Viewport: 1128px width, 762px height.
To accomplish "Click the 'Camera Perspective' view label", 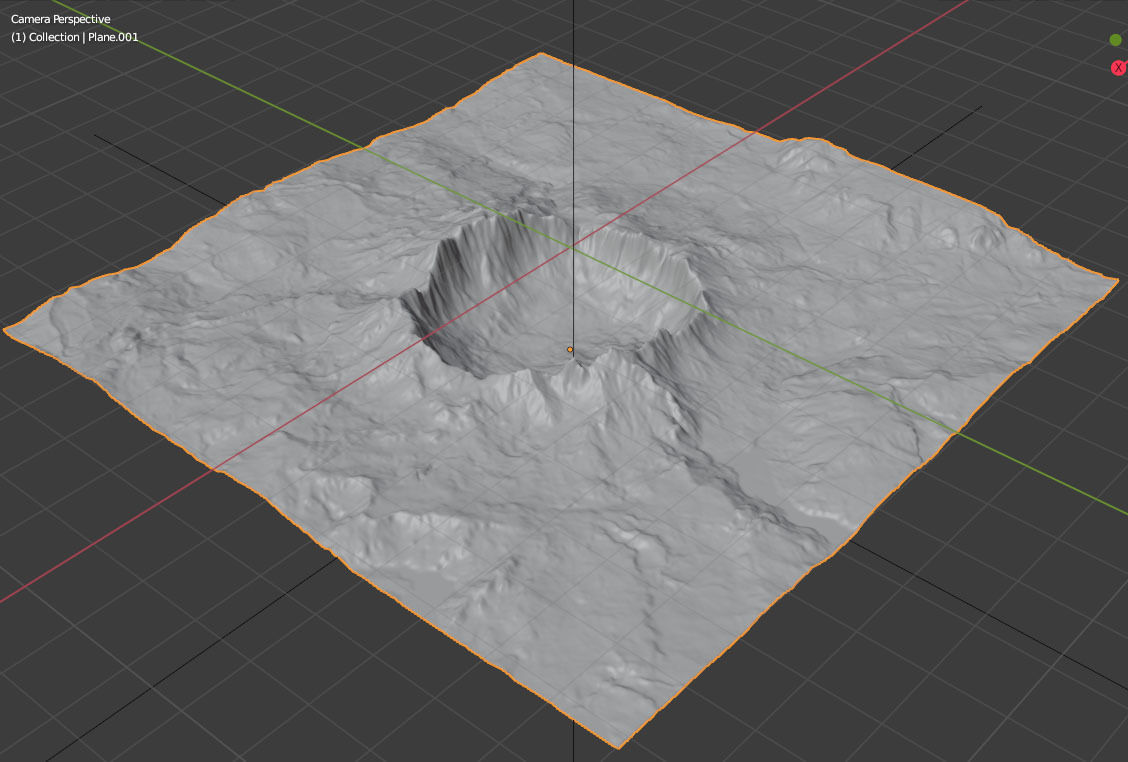I will [x=60, y=19].
